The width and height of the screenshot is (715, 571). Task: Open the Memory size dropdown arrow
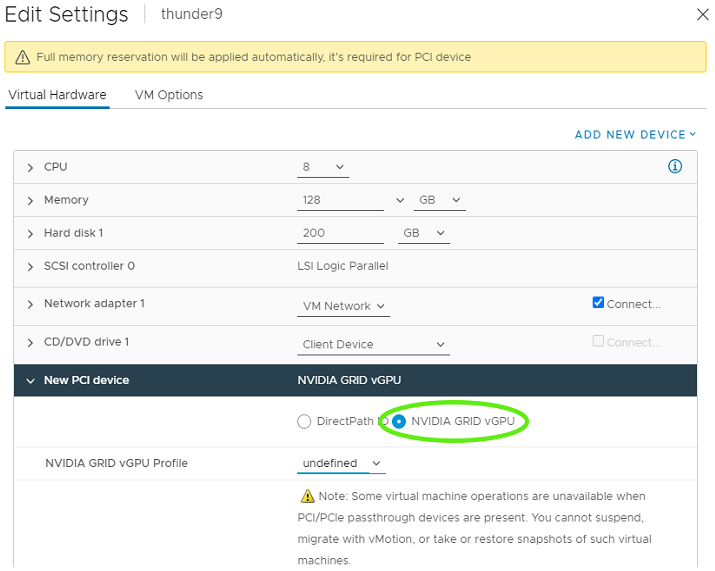(400, 200)
